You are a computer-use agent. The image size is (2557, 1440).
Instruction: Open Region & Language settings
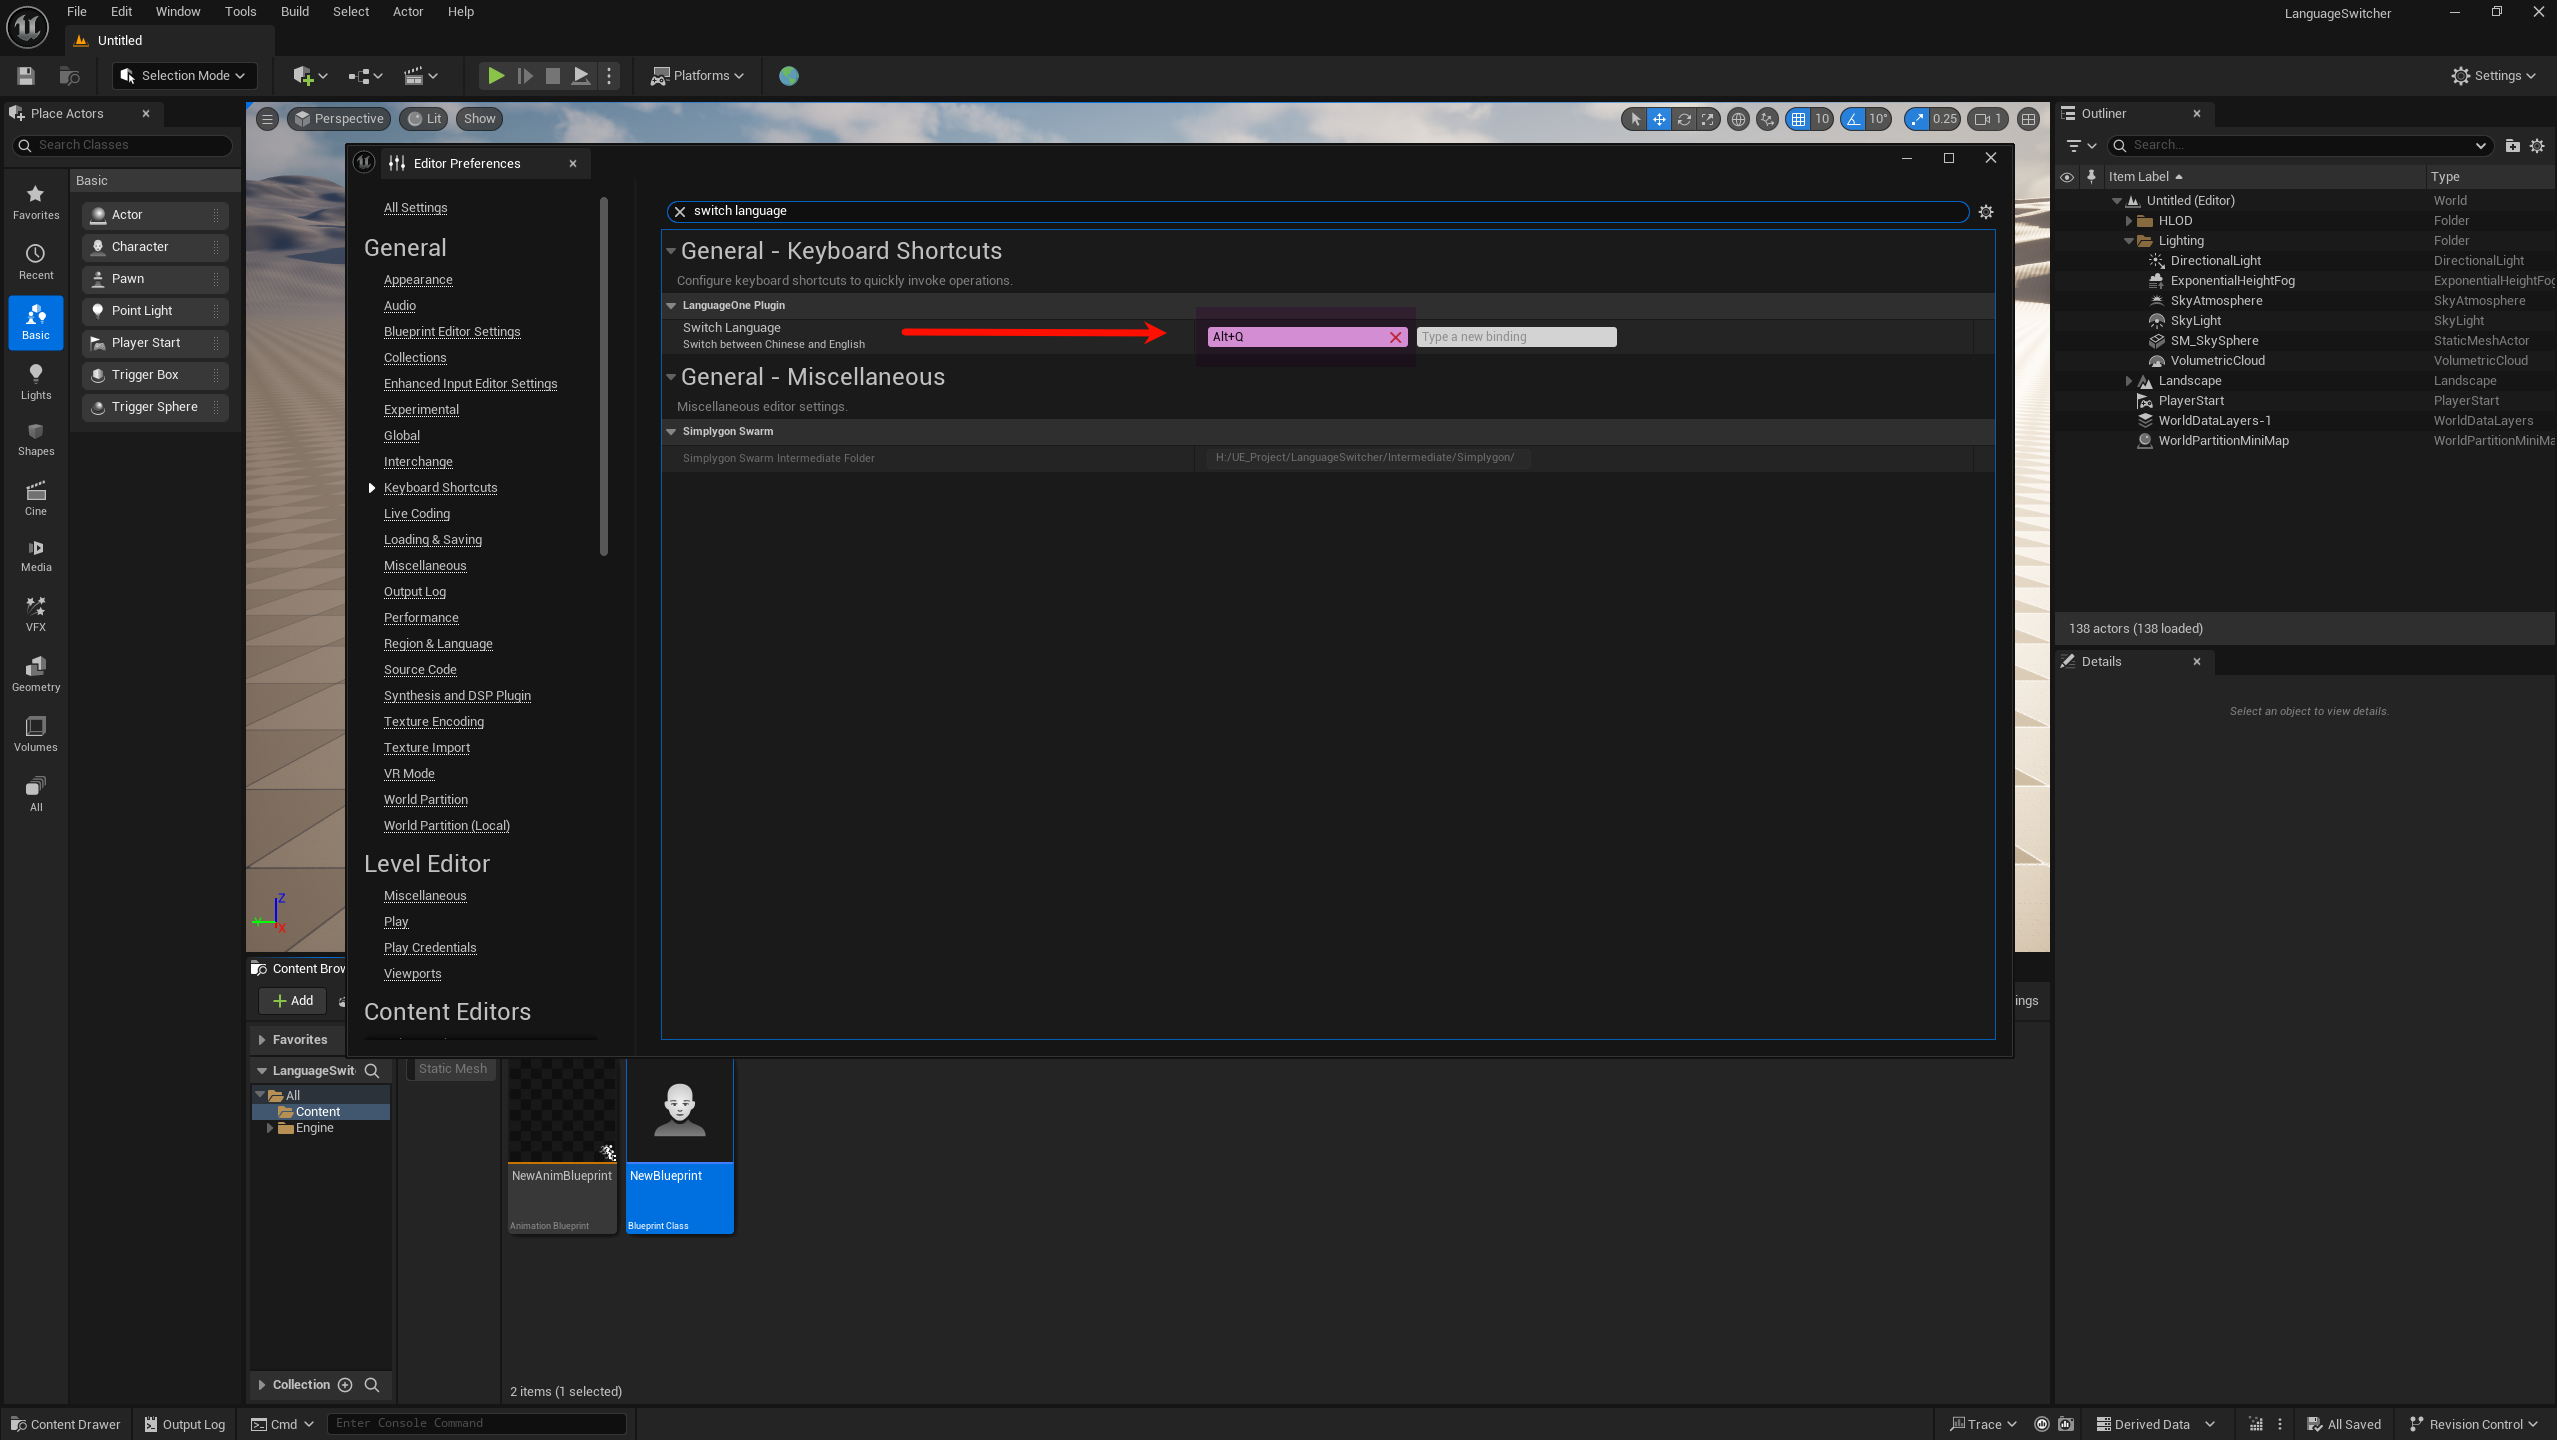(x=438, y=644)
